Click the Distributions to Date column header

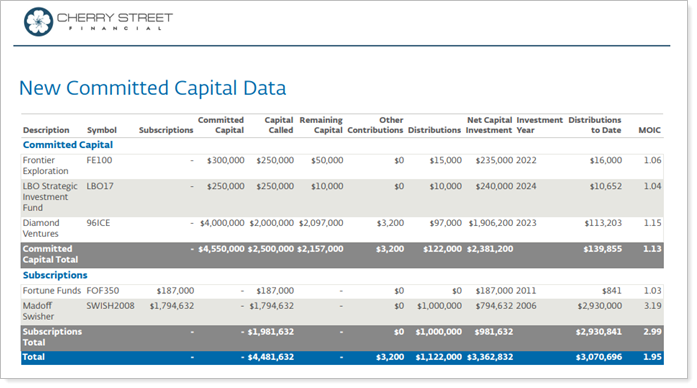(x=595, y=125)
